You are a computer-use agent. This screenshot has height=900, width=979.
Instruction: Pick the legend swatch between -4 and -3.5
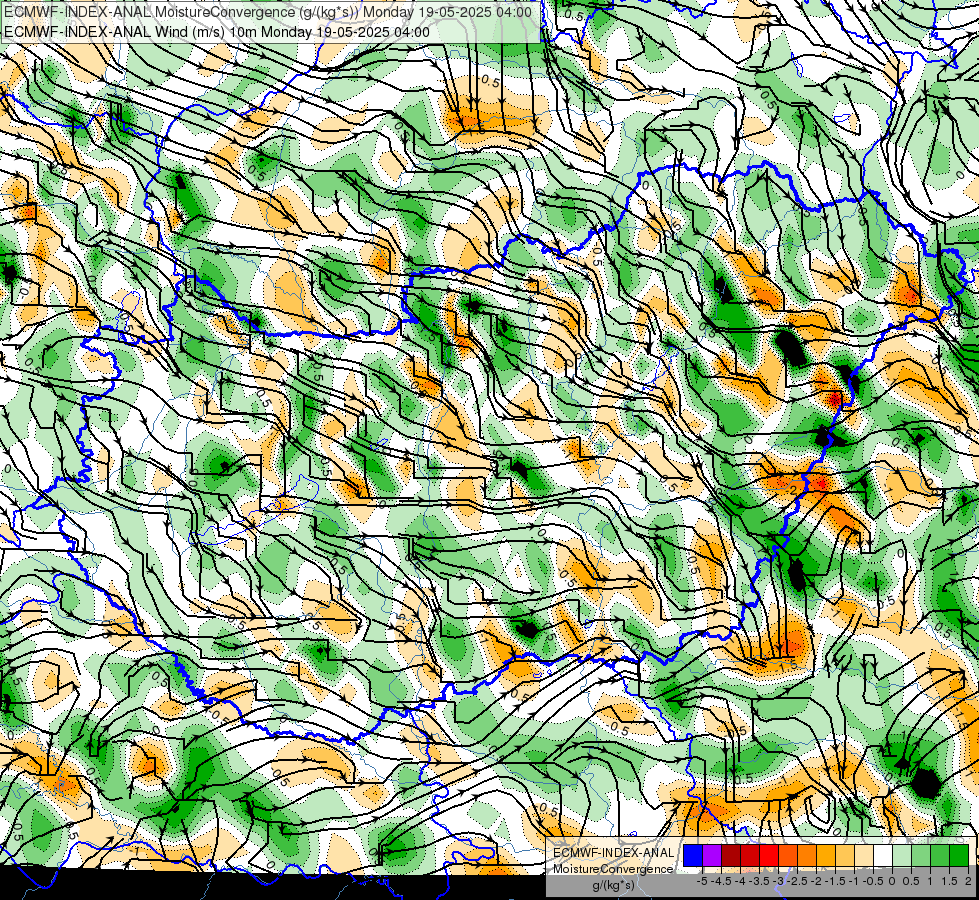[750, 856]
